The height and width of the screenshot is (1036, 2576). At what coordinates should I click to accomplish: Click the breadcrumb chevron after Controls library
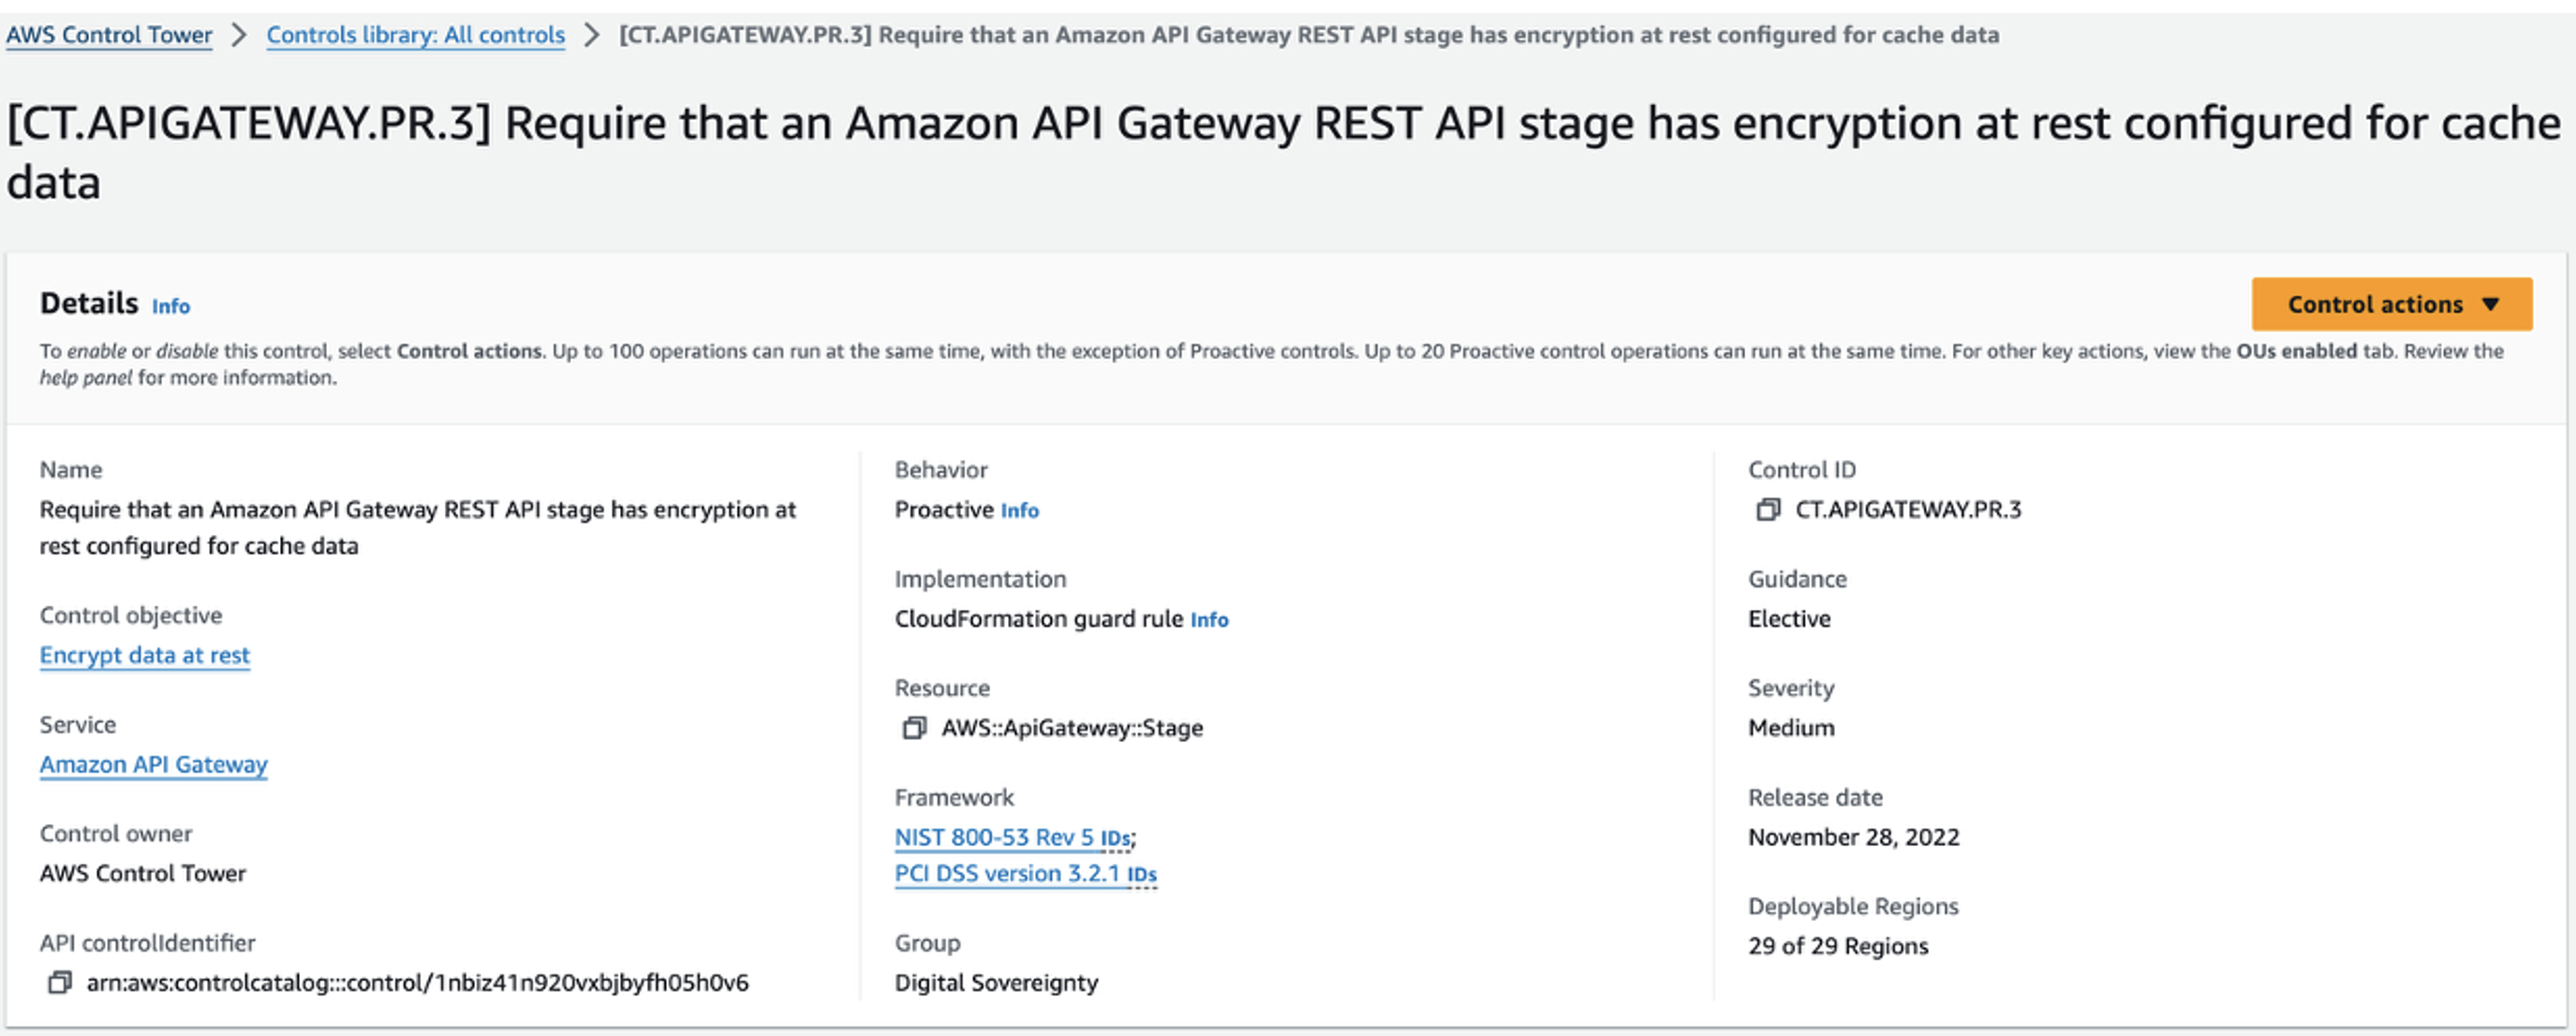point(592,35)
